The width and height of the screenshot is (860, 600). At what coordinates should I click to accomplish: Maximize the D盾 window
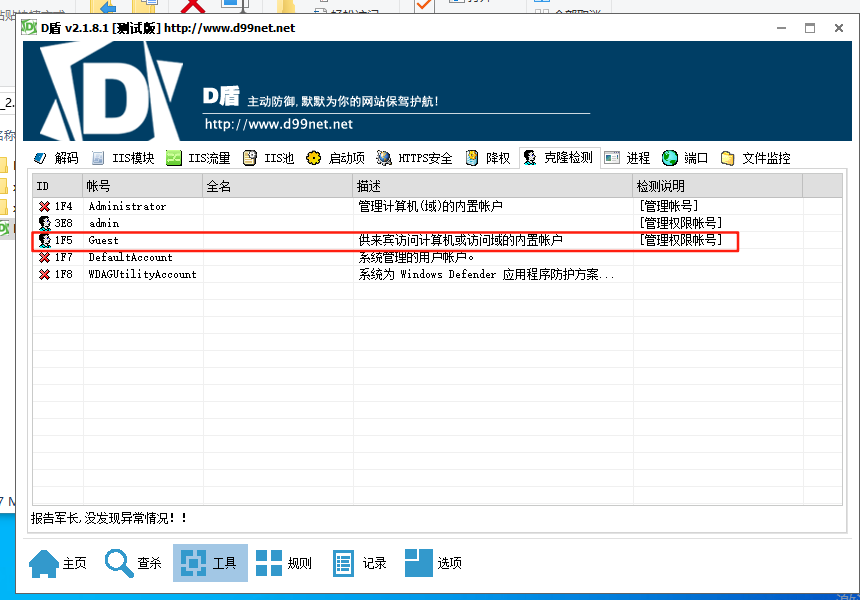pos(810,28)
